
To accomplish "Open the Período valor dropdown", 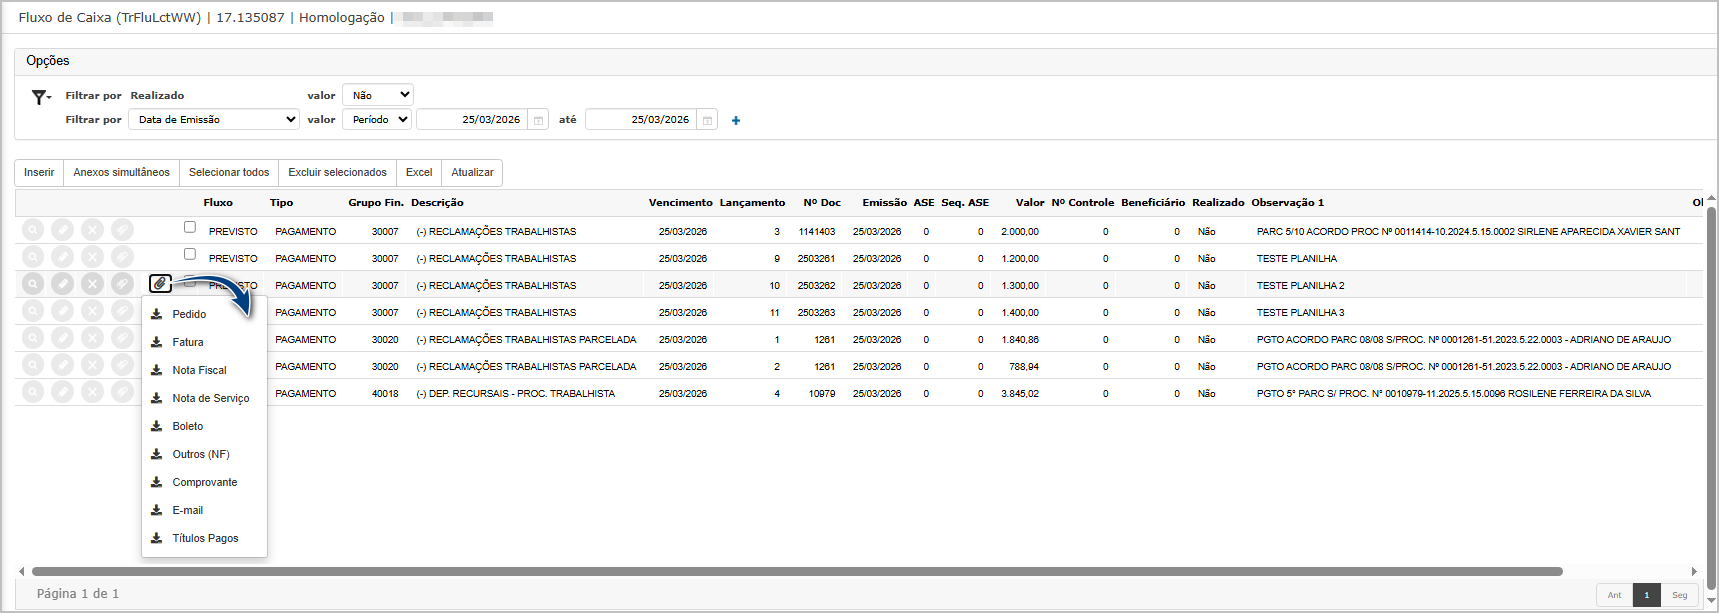I will 378,120.
